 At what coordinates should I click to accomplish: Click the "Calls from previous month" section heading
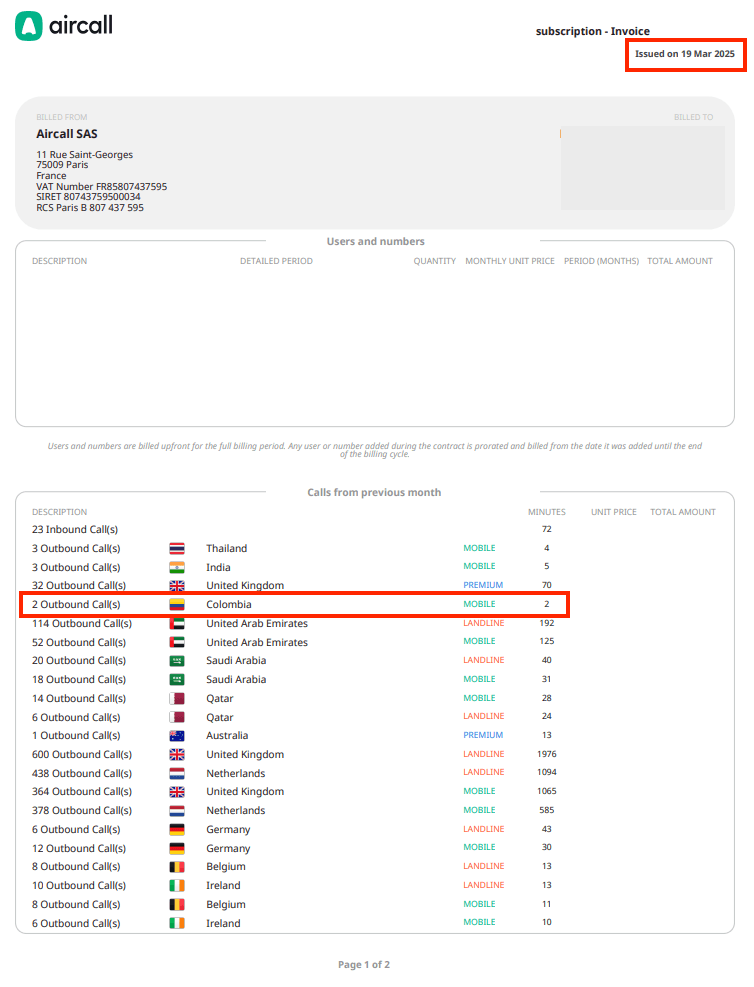coord(374,493)
